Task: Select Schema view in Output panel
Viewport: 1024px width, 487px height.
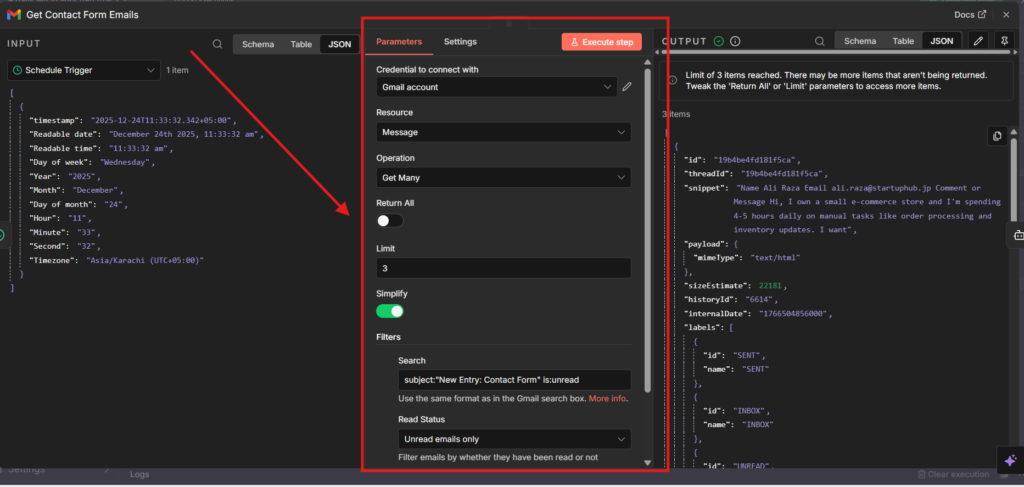Action: [x=860, y=40]
